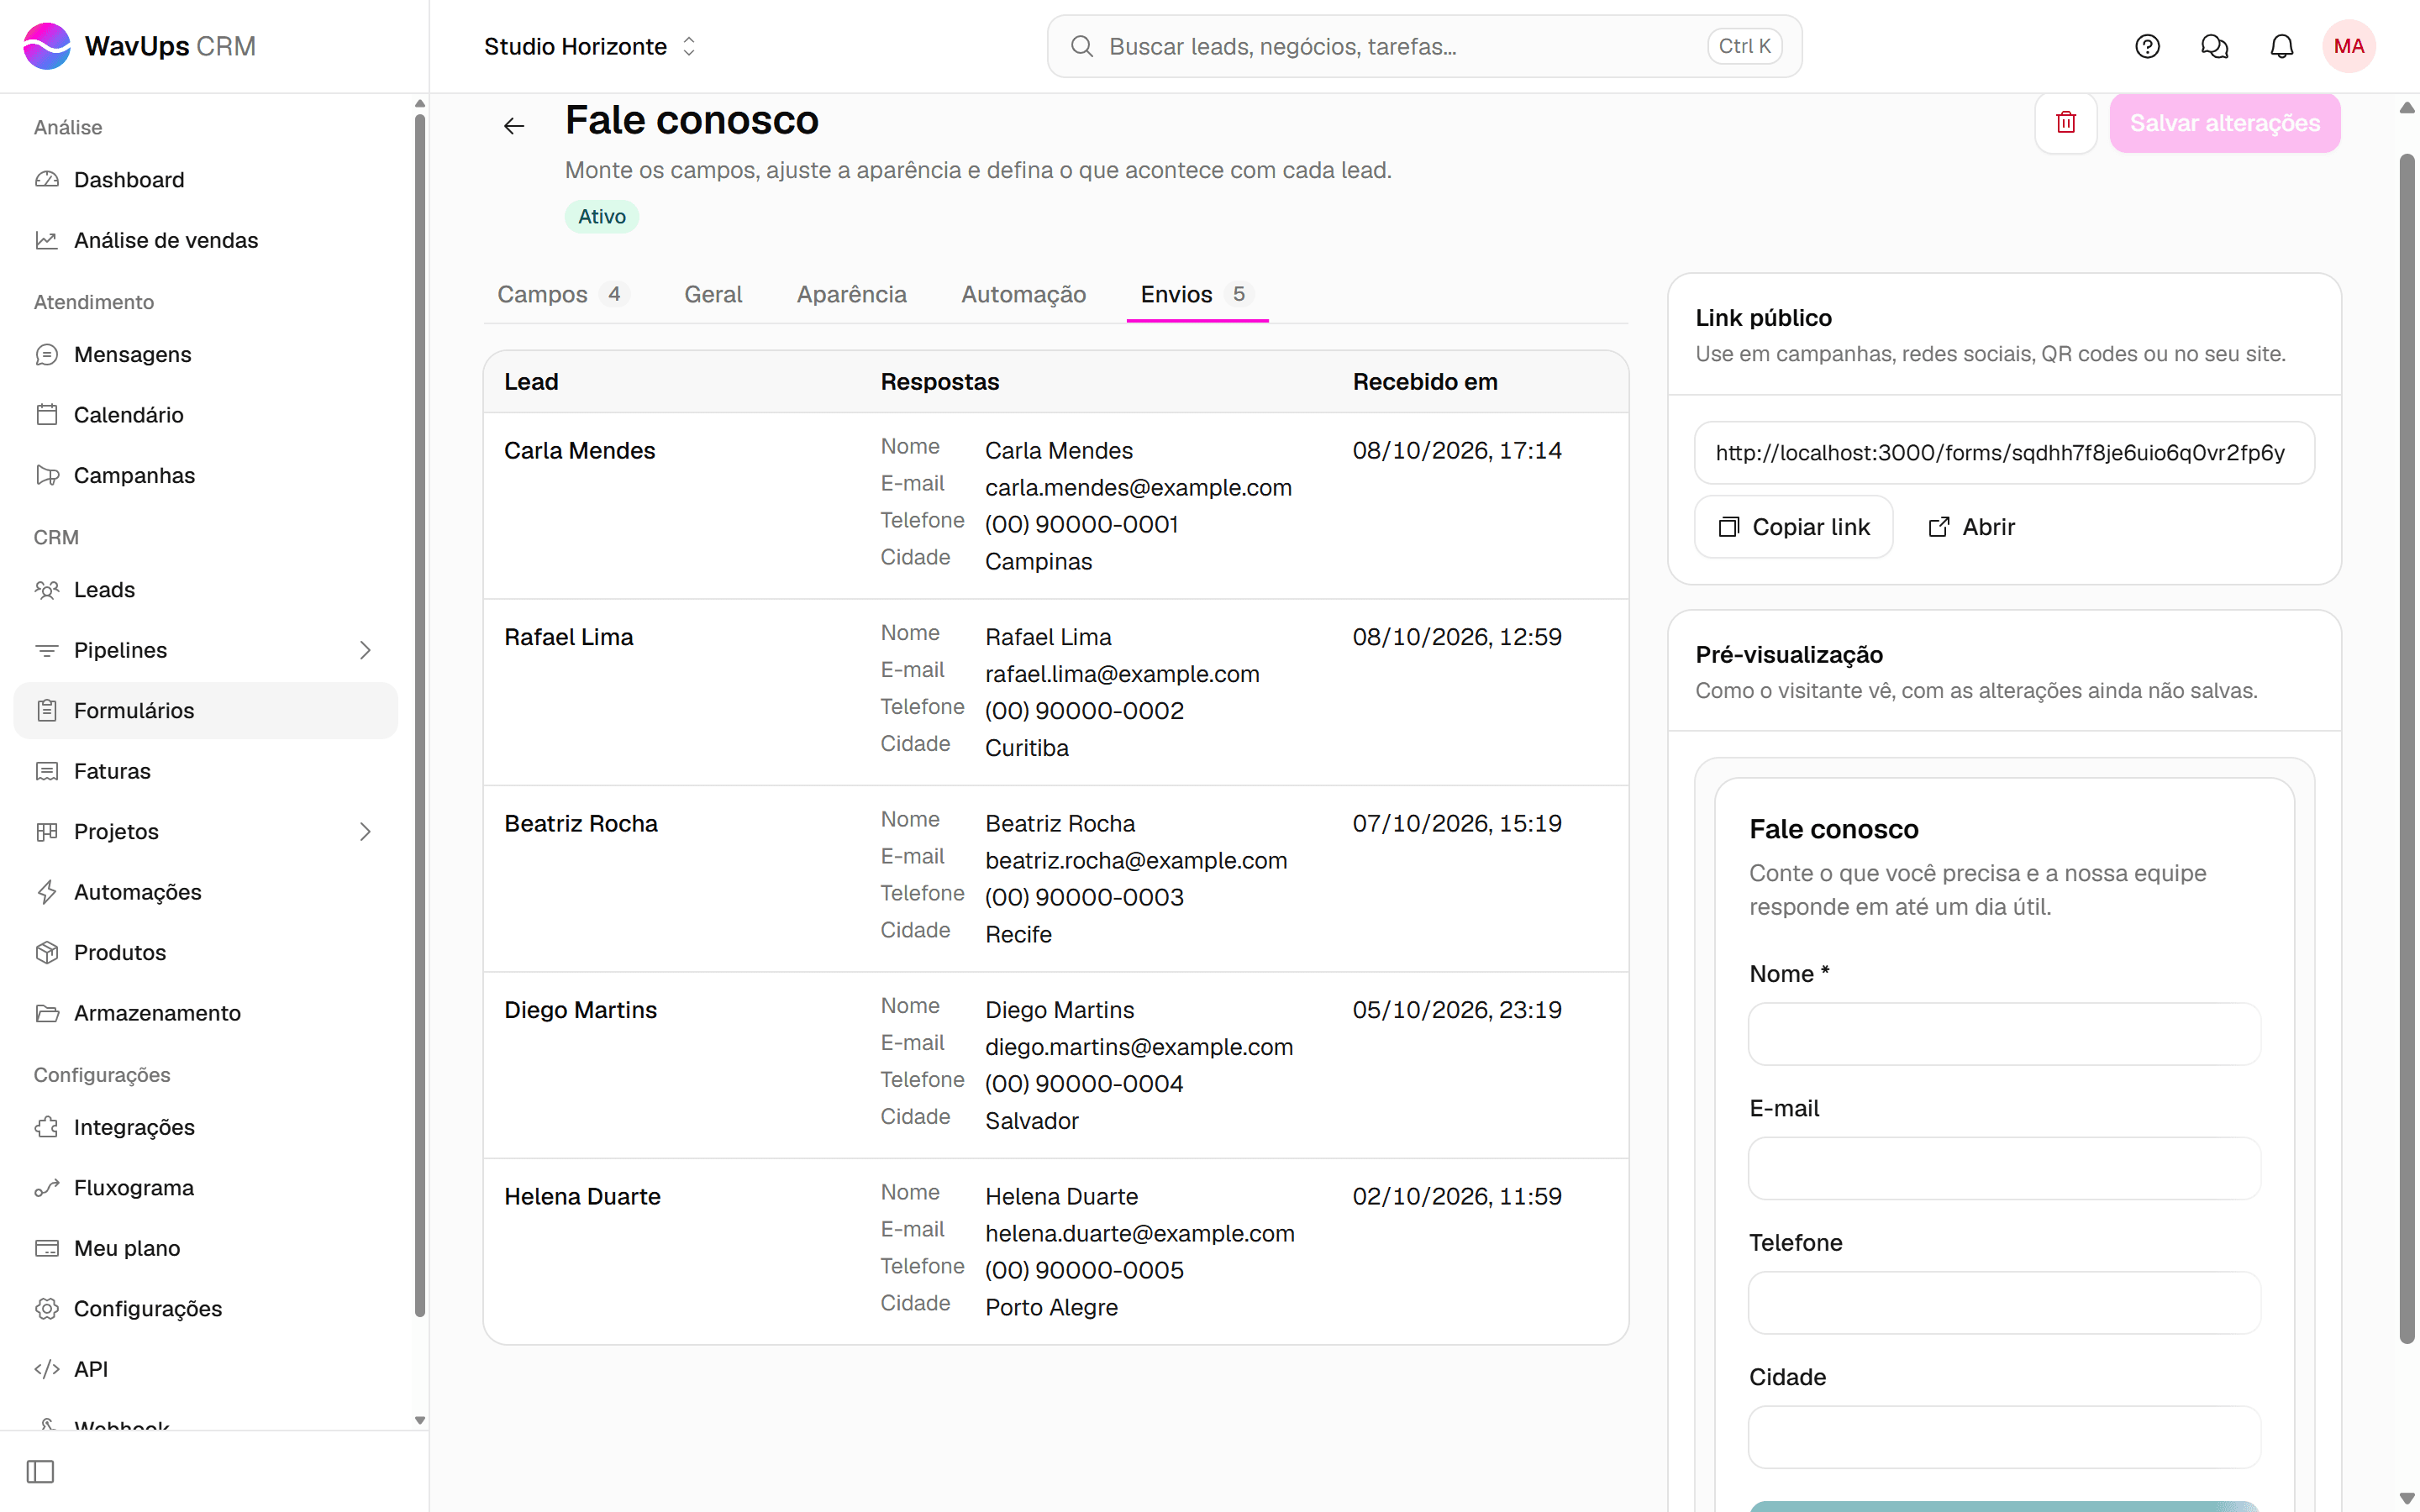Click the Carla Mendes lead name
Screen dimensions: 2420x1512
579,451
